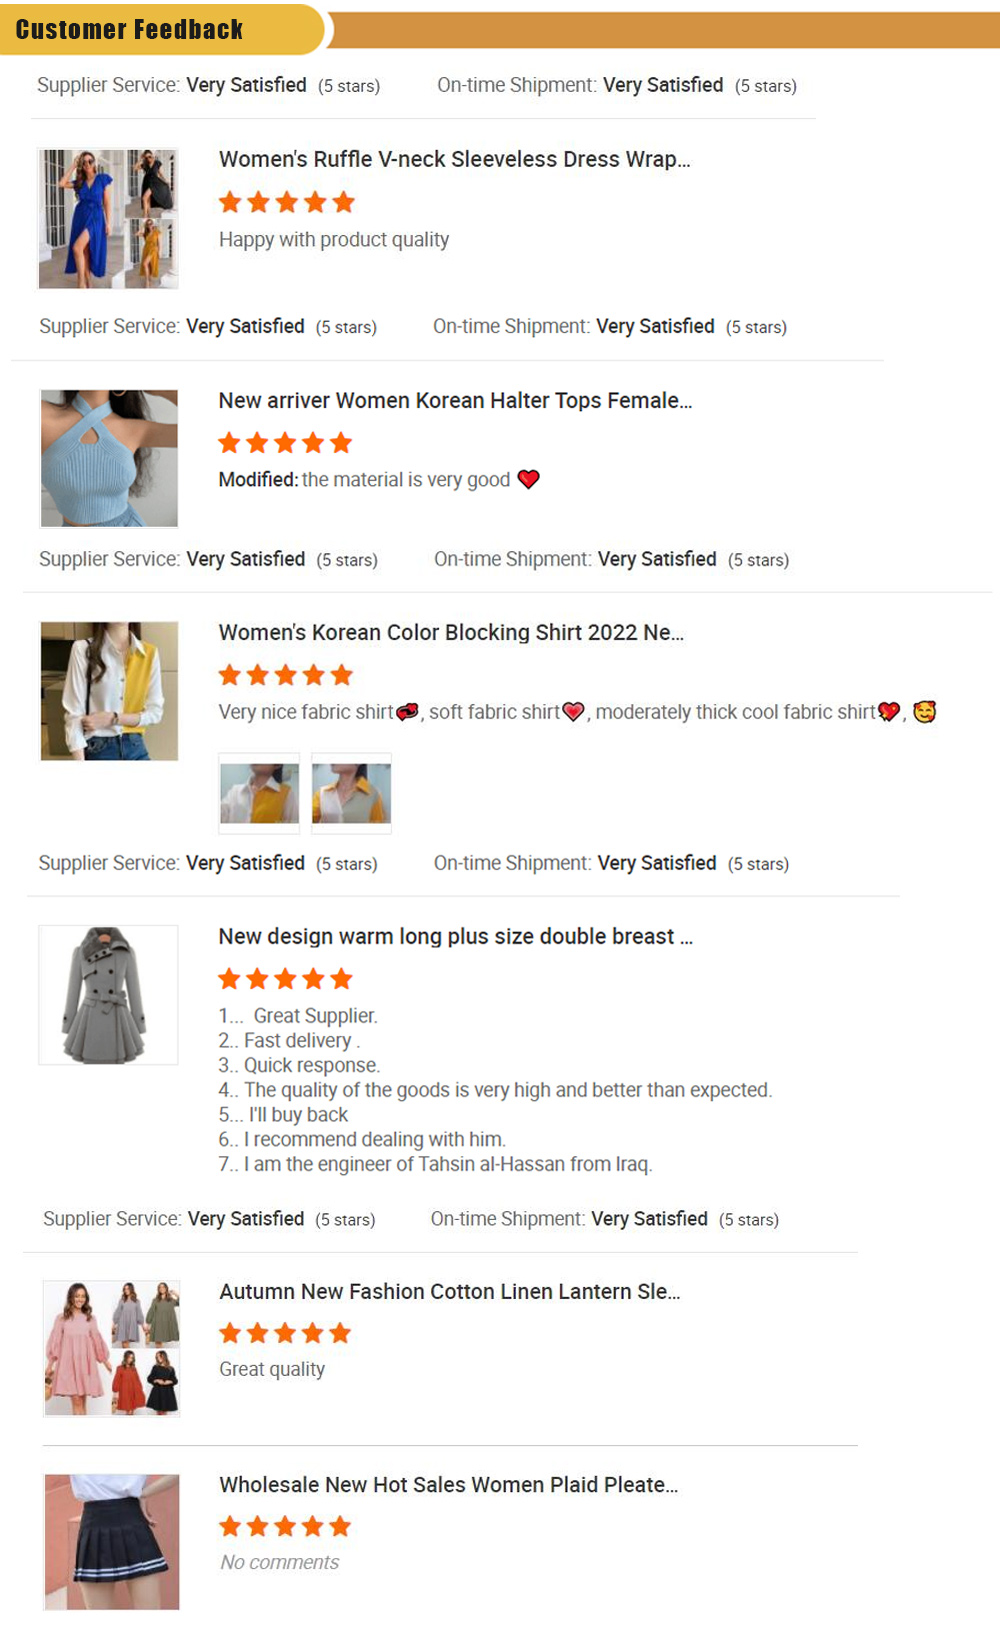
Task: Open "Women's Korean Color Blocking Shirt 2022" link
Action: [x=451, y=633]
